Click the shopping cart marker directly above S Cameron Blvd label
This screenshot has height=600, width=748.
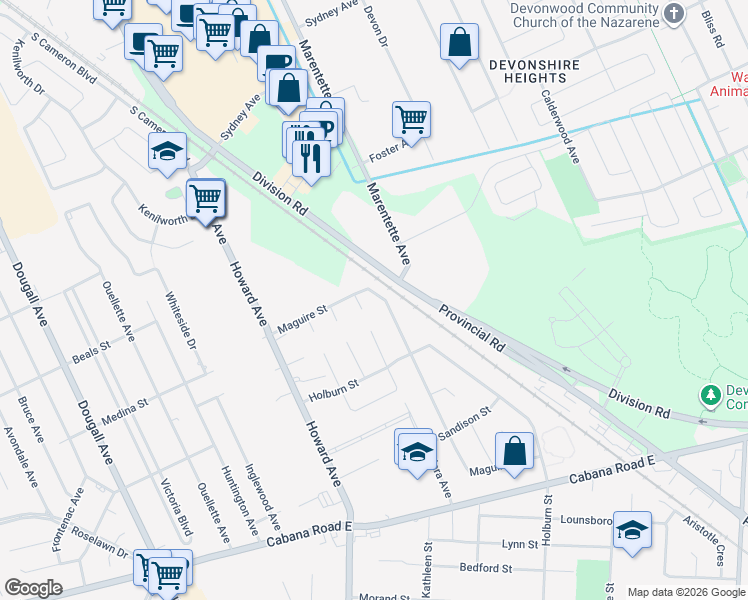pyautogui.click(x=164, y=54)
